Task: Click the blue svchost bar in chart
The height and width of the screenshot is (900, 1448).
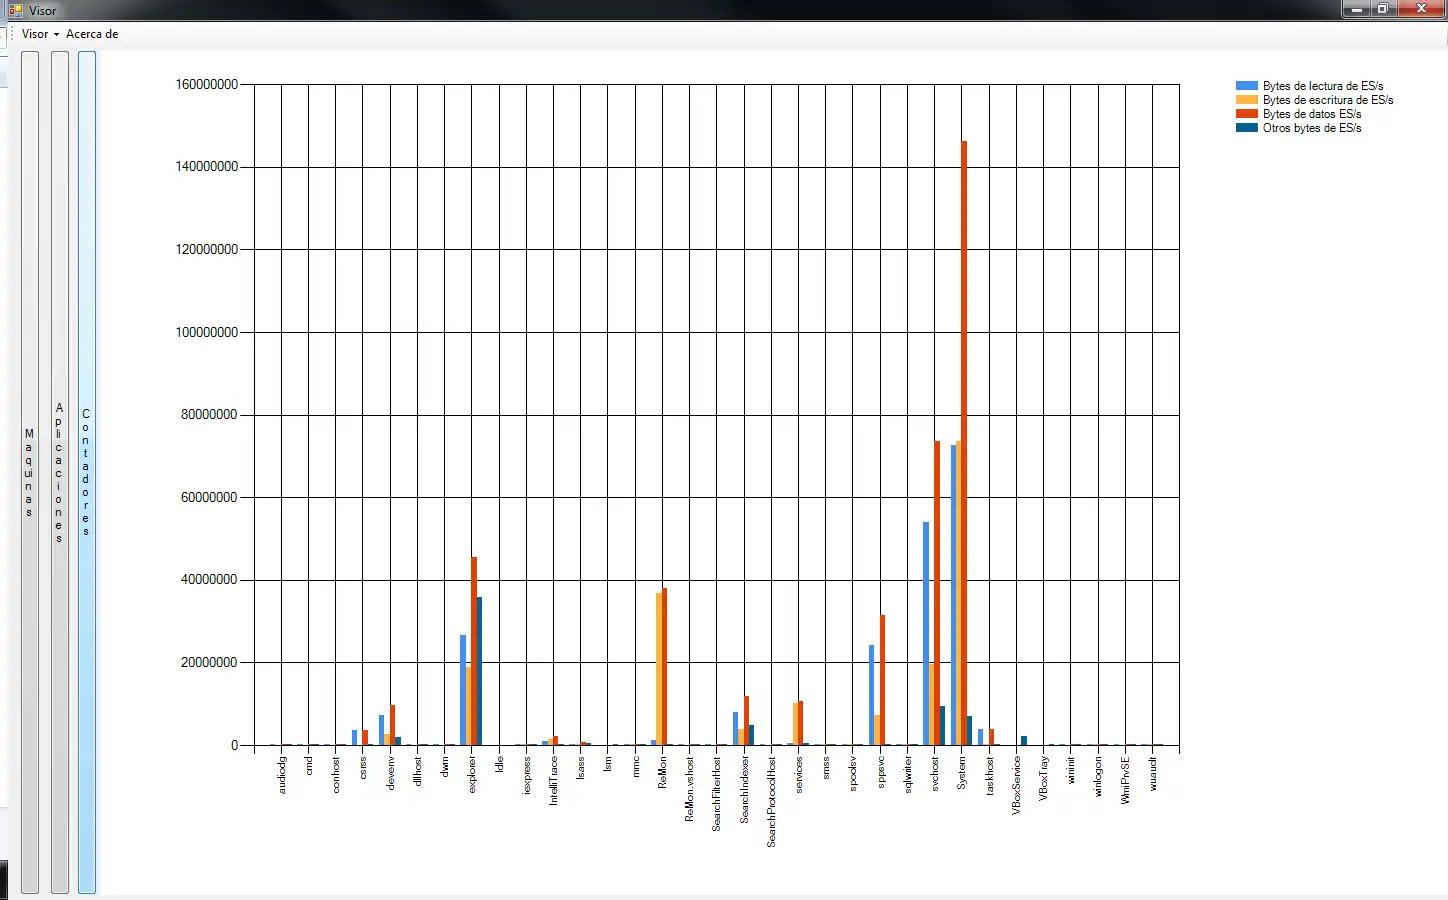Action: (926, 633)
